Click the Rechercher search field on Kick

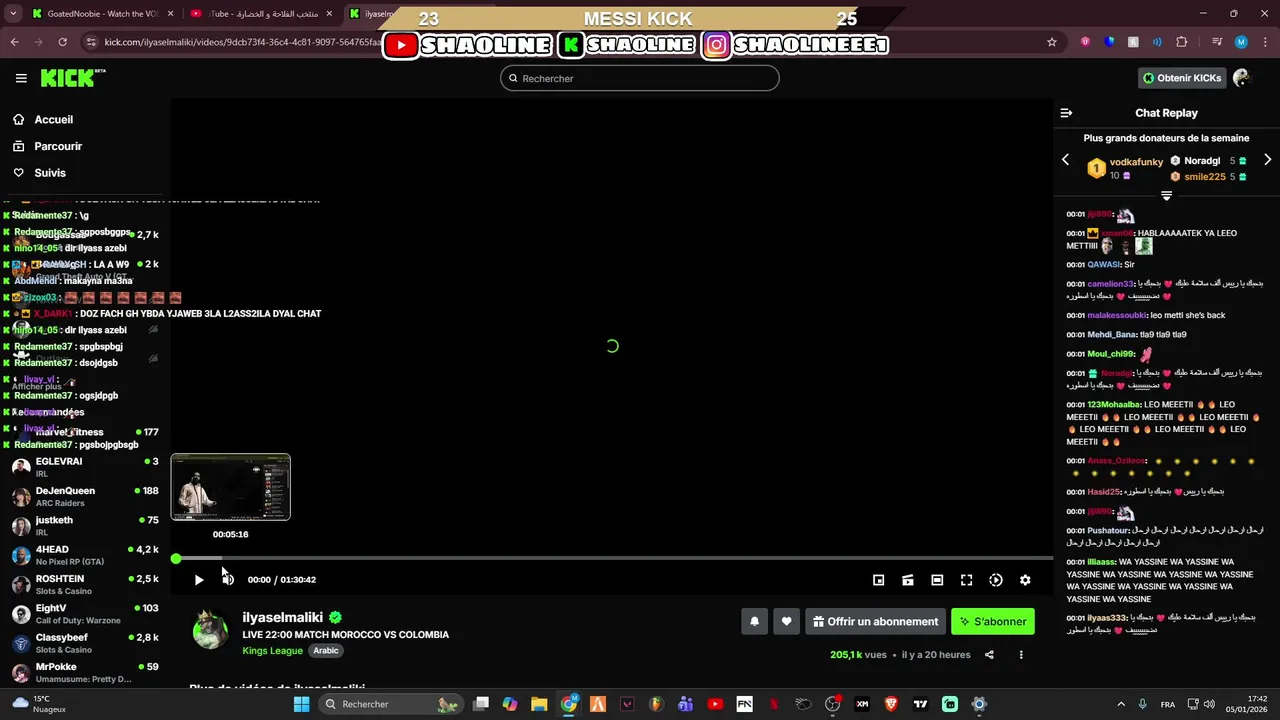[x=640, y=78]
